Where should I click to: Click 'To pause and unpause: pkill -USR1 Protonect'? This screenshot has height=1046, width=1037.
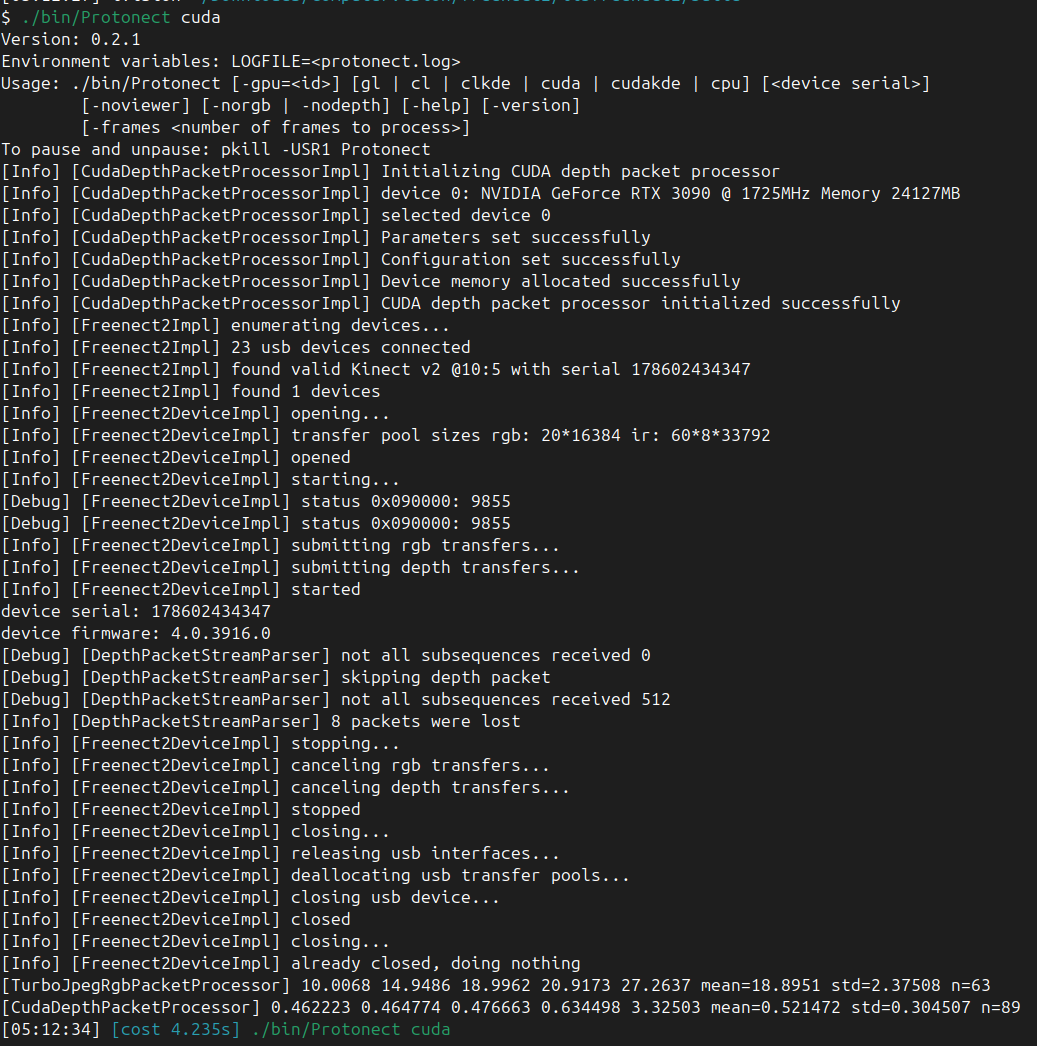(x=215, y=149)
